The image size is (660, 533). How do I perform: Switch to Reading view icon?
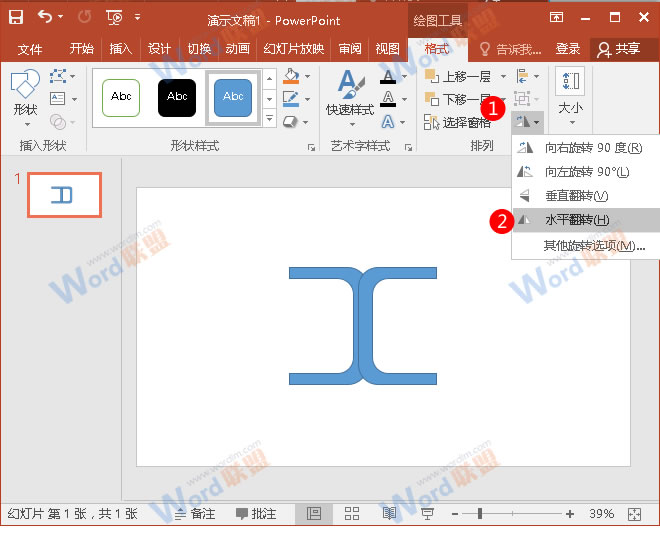pos(389,513)
